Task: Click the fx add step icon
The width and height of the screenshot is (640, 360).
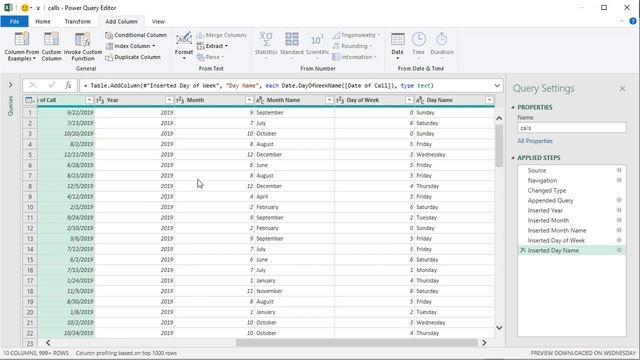Action: click(68, 85)
